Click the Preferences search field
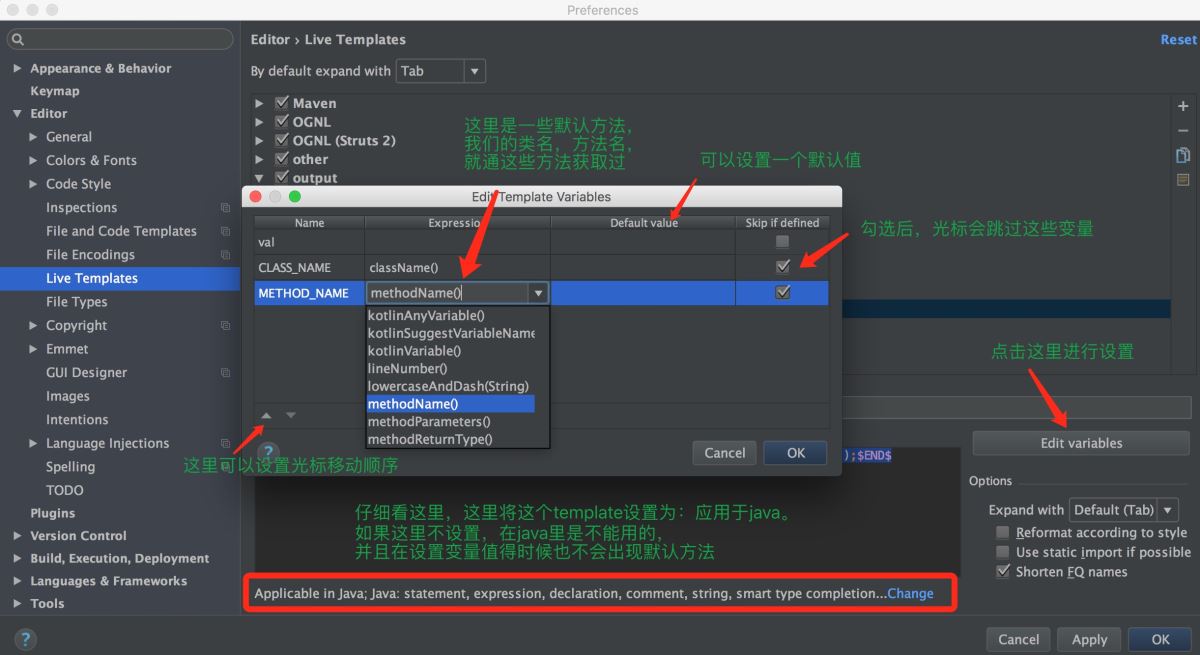 point(120,40)
